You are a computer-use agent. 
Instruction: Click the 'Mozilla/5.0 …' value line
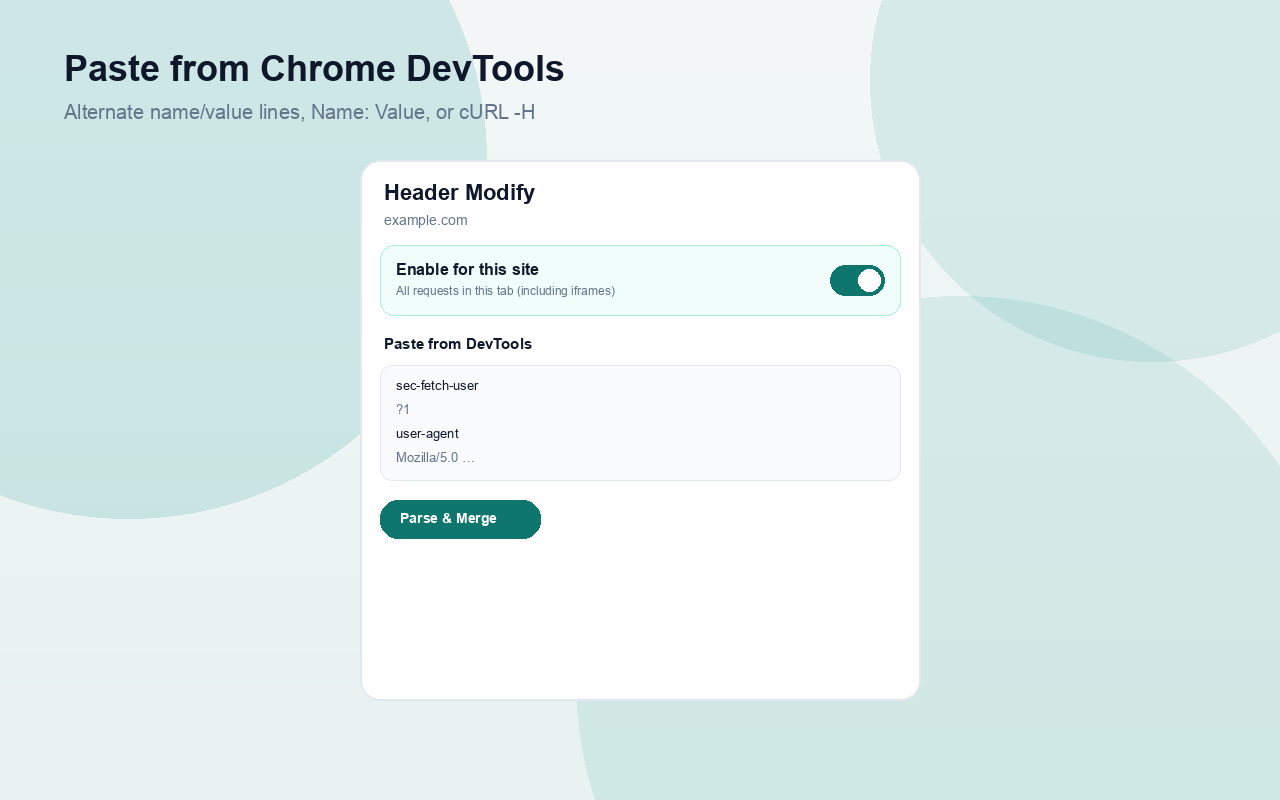pos(435,458)
